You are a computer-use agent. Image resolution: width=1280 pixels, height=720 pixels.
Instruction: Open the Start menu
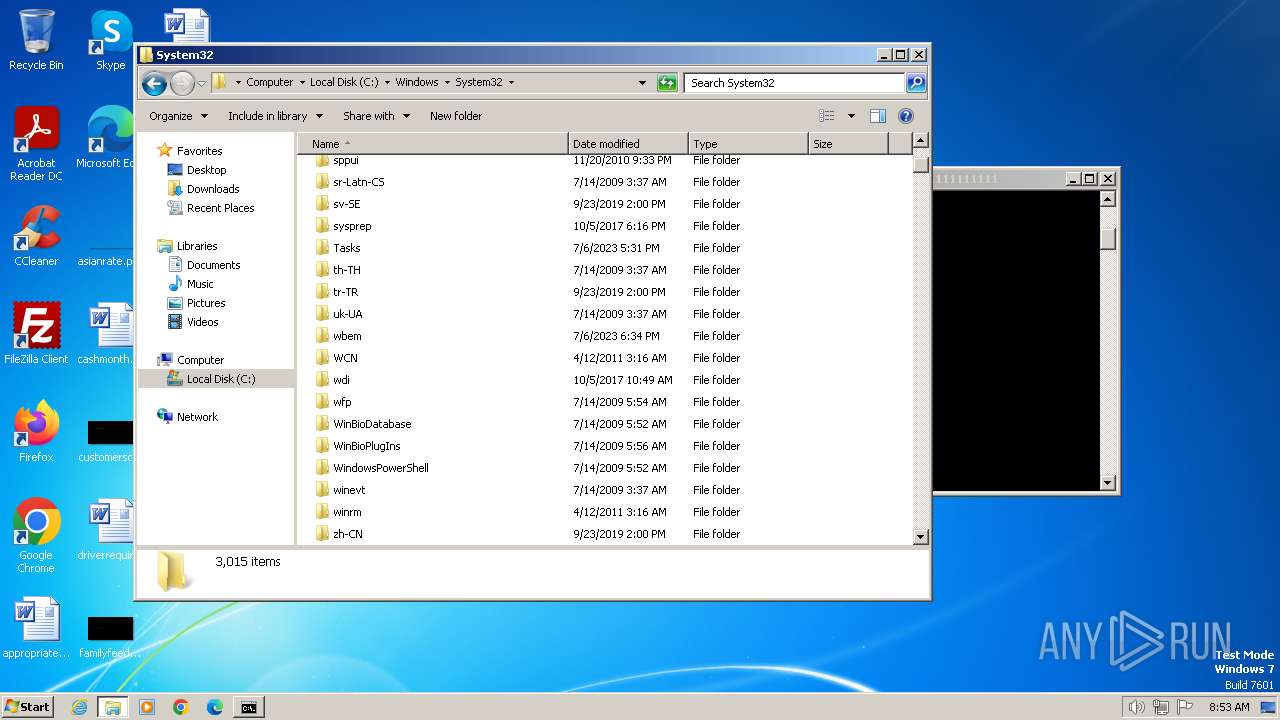click(x=28, y=707)
